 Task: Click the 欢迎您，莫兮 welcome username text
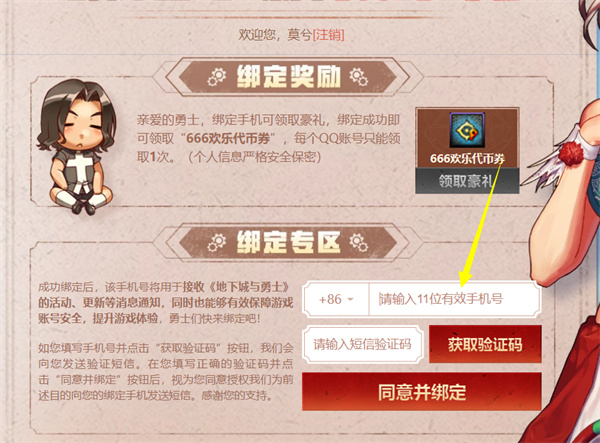pos(275,35)
